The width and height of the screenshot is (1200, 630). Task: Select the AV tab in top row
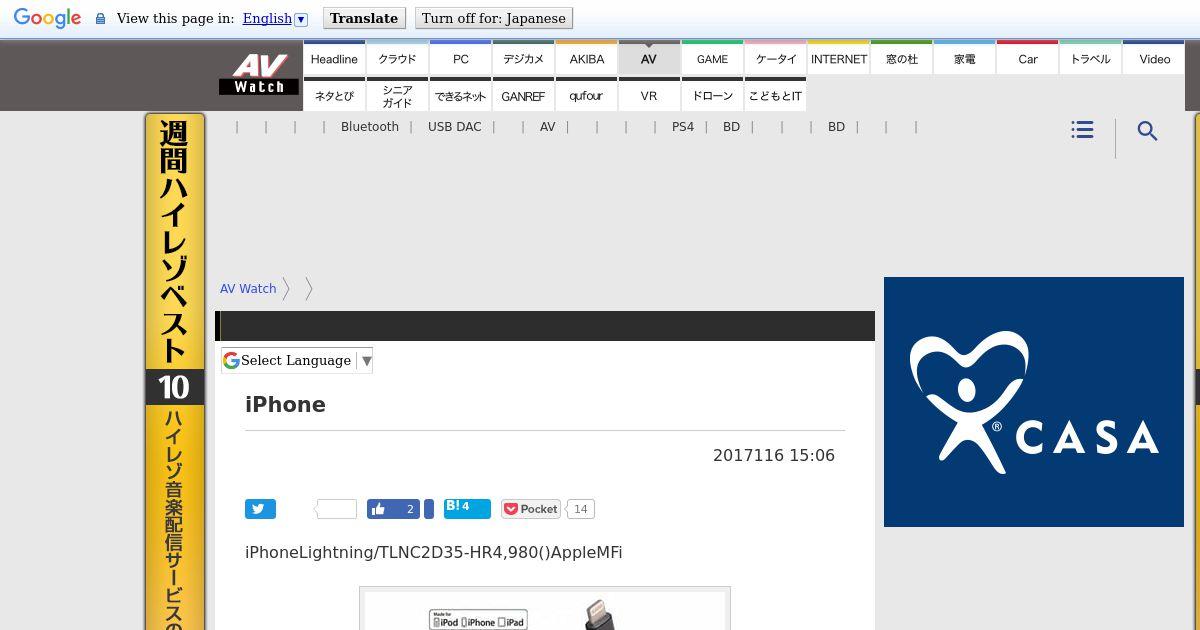click(649, 59)
